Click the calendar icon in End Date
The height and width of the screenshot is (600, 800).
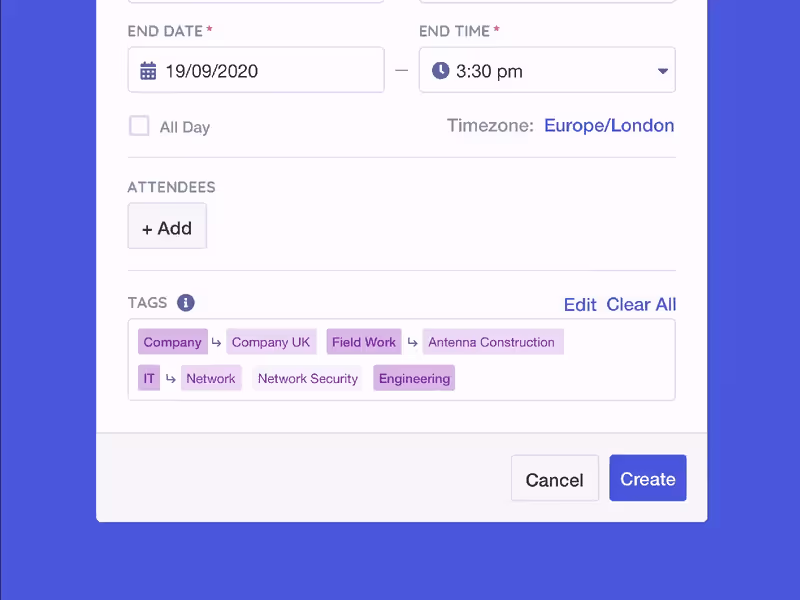(148, 71)
